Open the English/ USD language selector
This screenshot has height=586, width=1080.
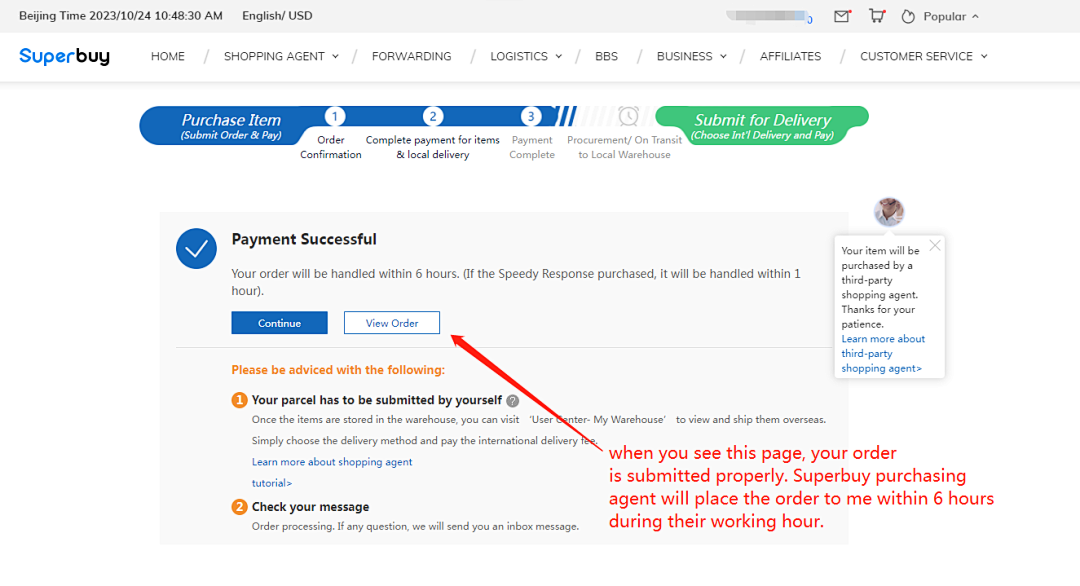pyautogui.click(x=277, y=16)
